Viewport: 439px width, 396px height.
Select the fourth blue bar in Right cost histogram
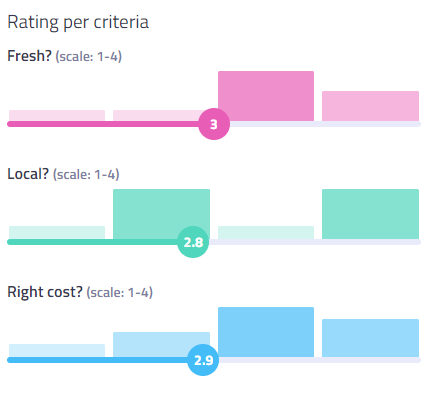click(x=370, y=338)
